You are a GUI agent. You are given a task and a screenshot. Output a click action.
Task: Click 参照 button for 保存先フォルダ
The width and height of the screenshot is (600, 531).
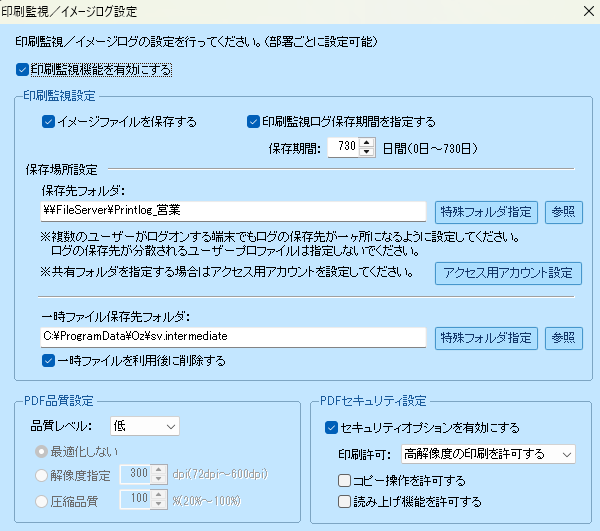564,211
